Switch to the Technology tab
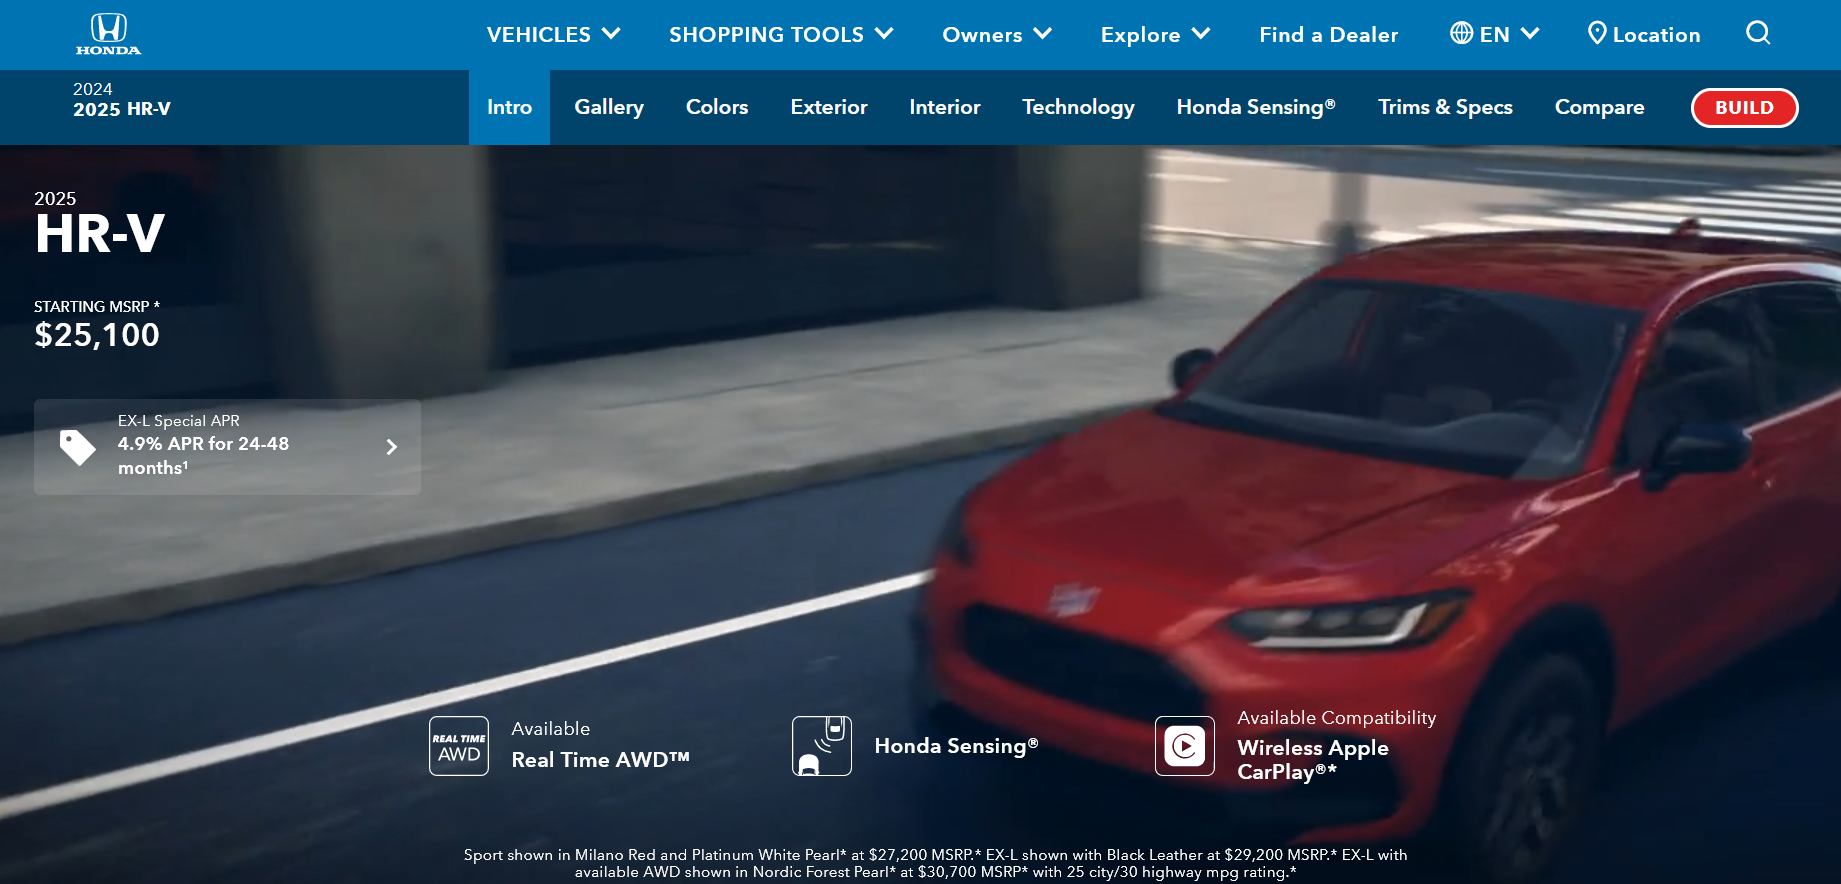 click(1078, 107)
